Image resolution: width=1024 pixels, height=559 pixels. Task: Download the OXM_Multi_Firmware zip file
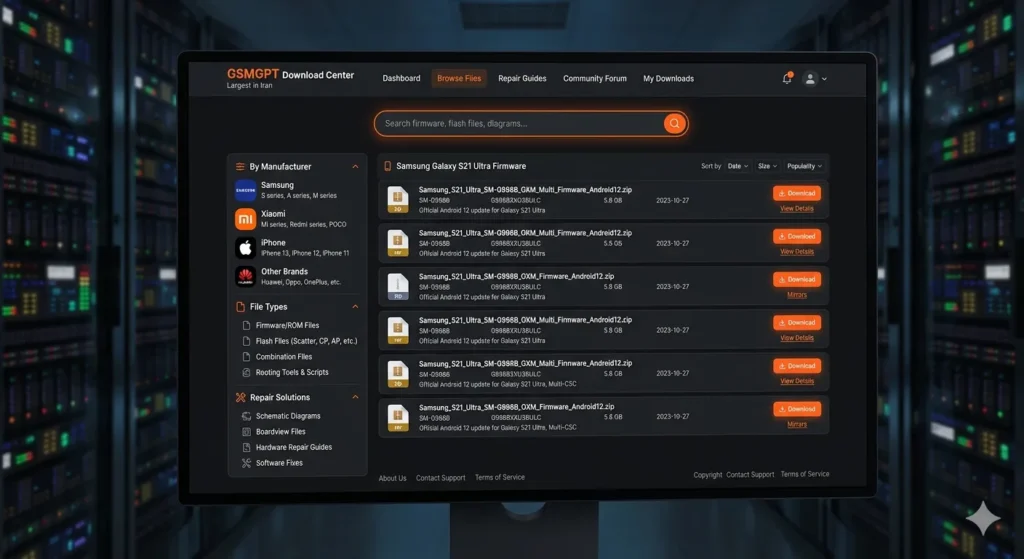tap(797, 323)
